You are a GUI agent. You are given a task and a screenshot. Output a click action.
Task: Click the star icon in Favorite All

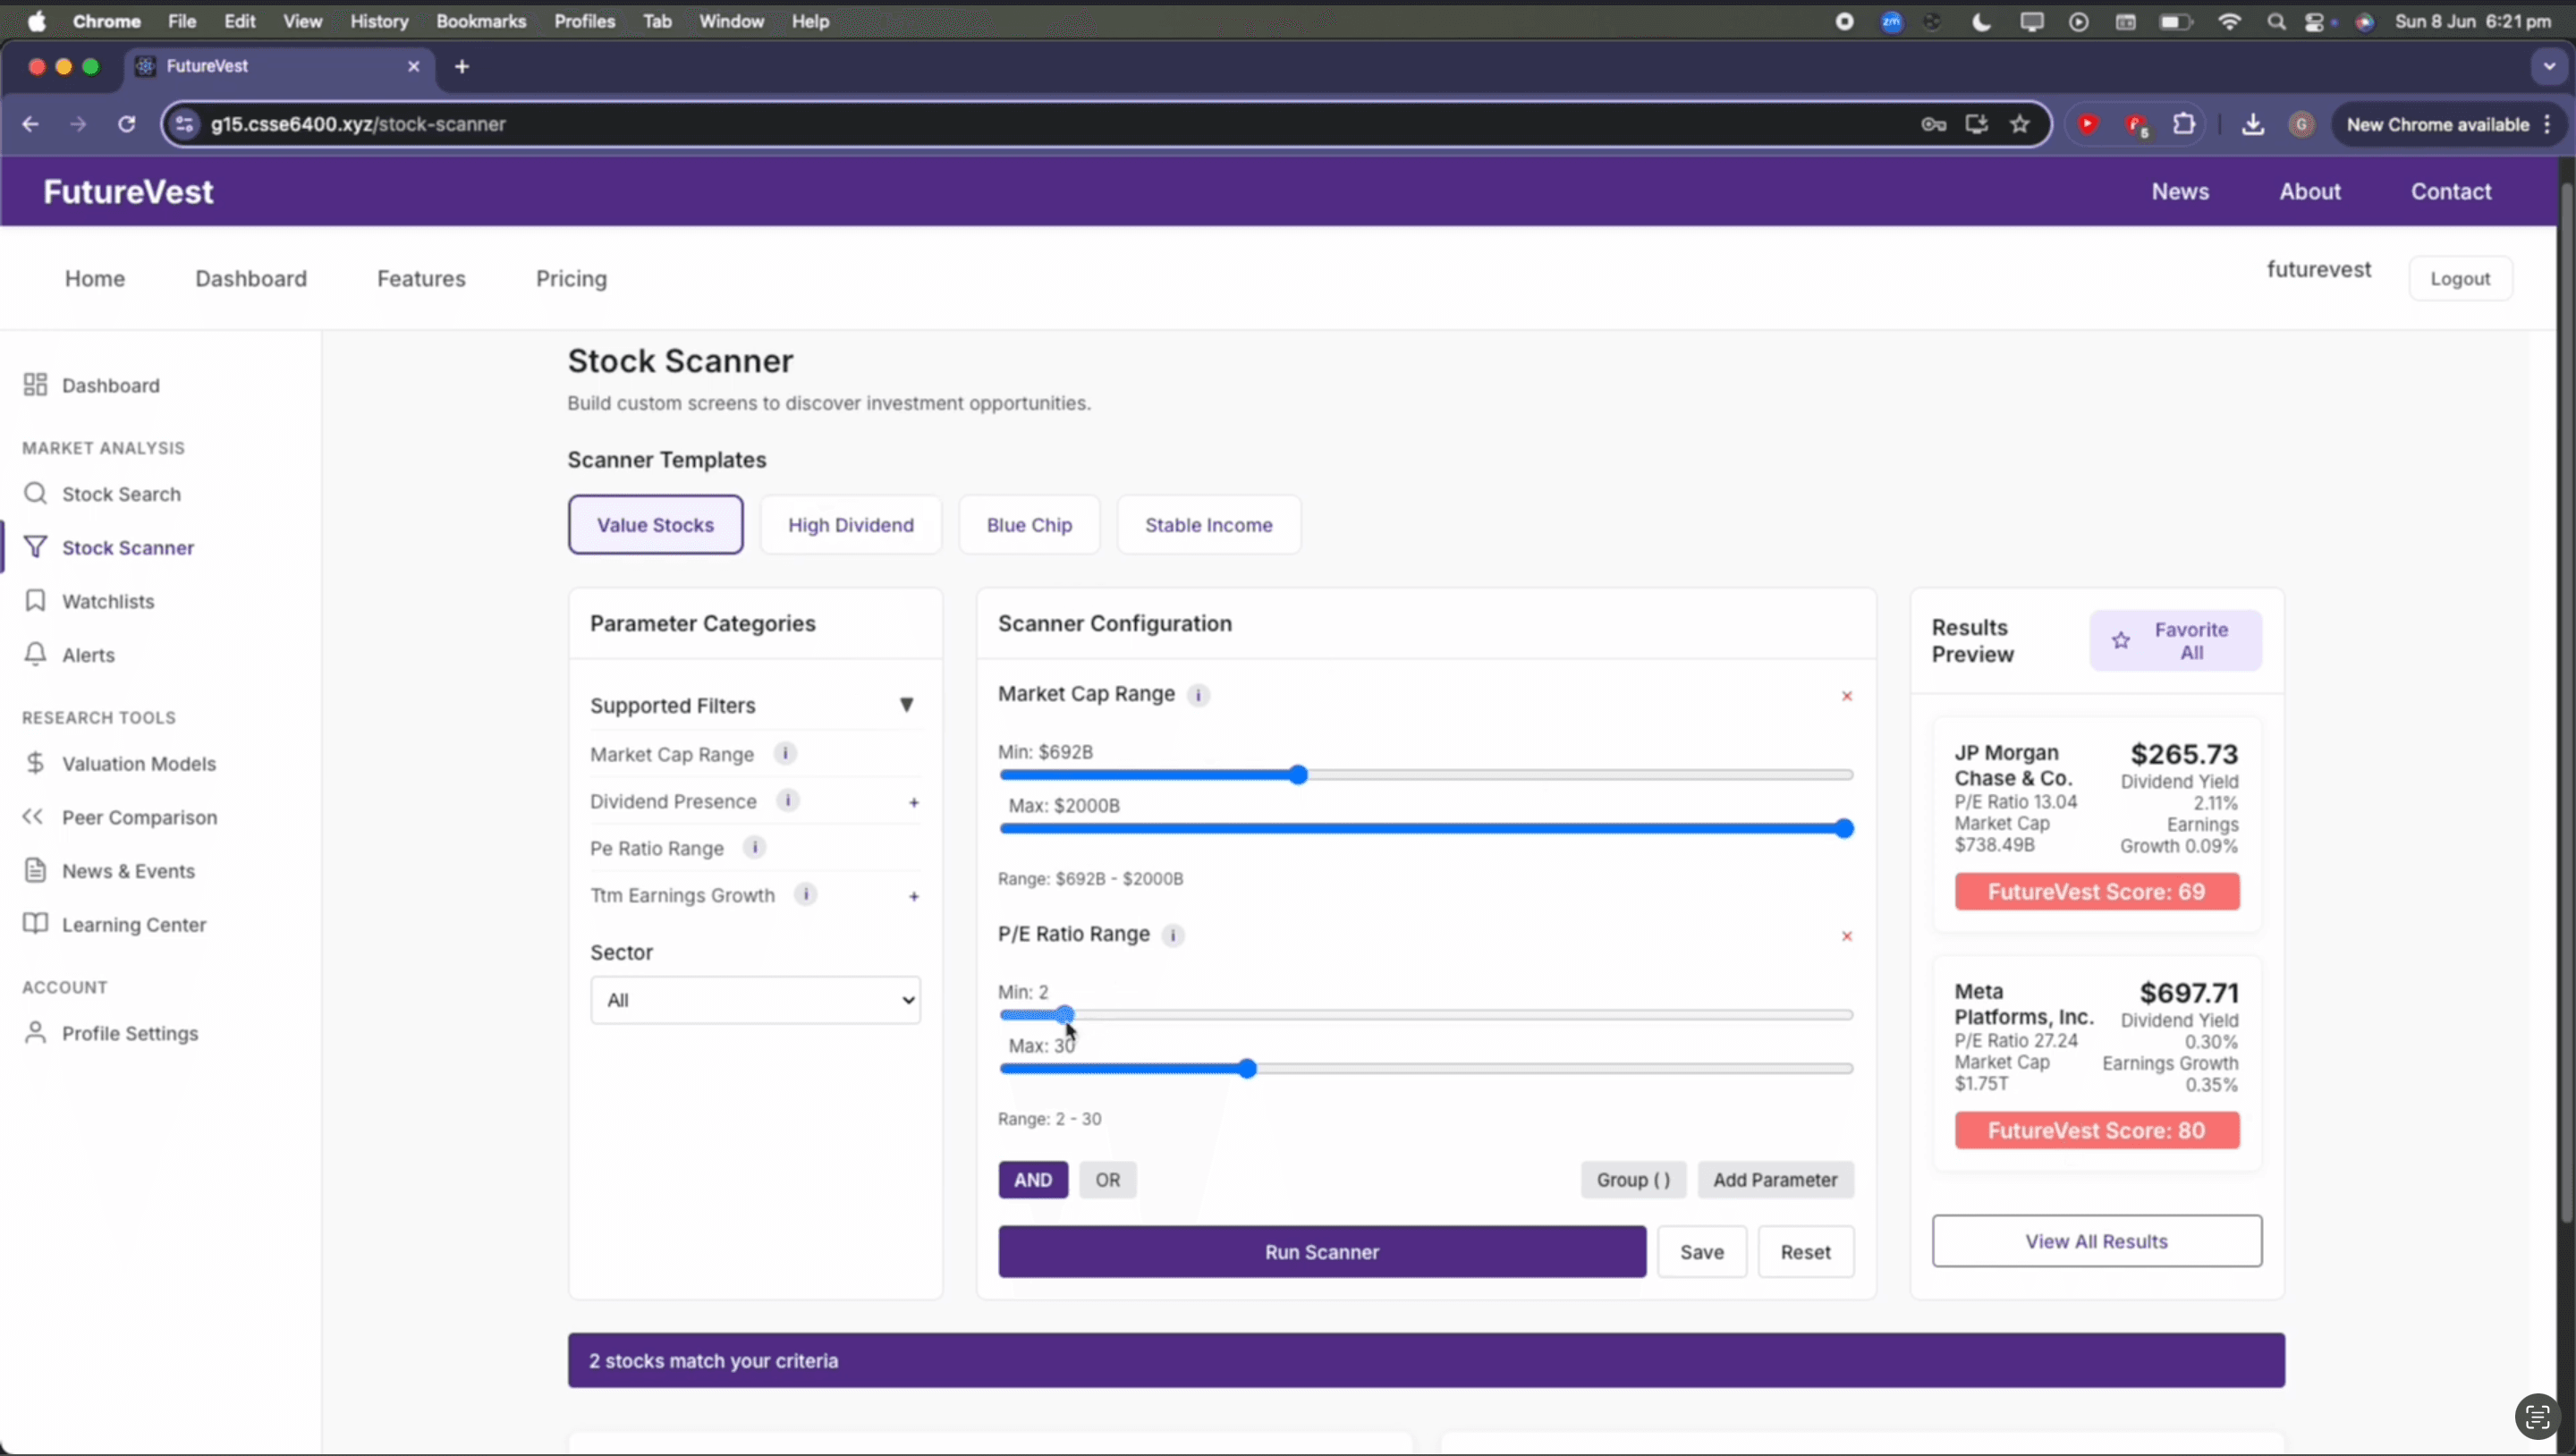point(2121,641)
